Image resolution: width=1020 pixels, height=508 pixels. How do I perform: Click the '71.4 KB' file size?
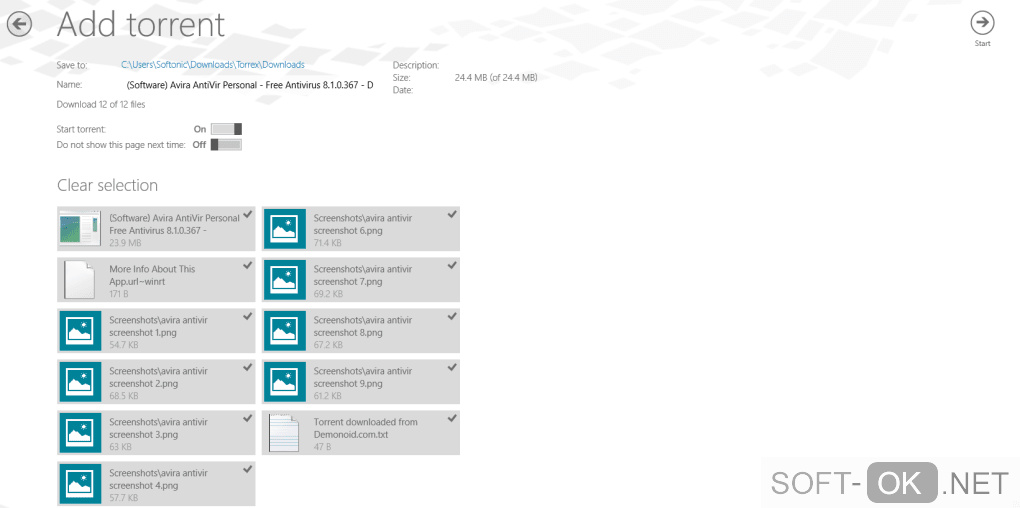point(328,243)
